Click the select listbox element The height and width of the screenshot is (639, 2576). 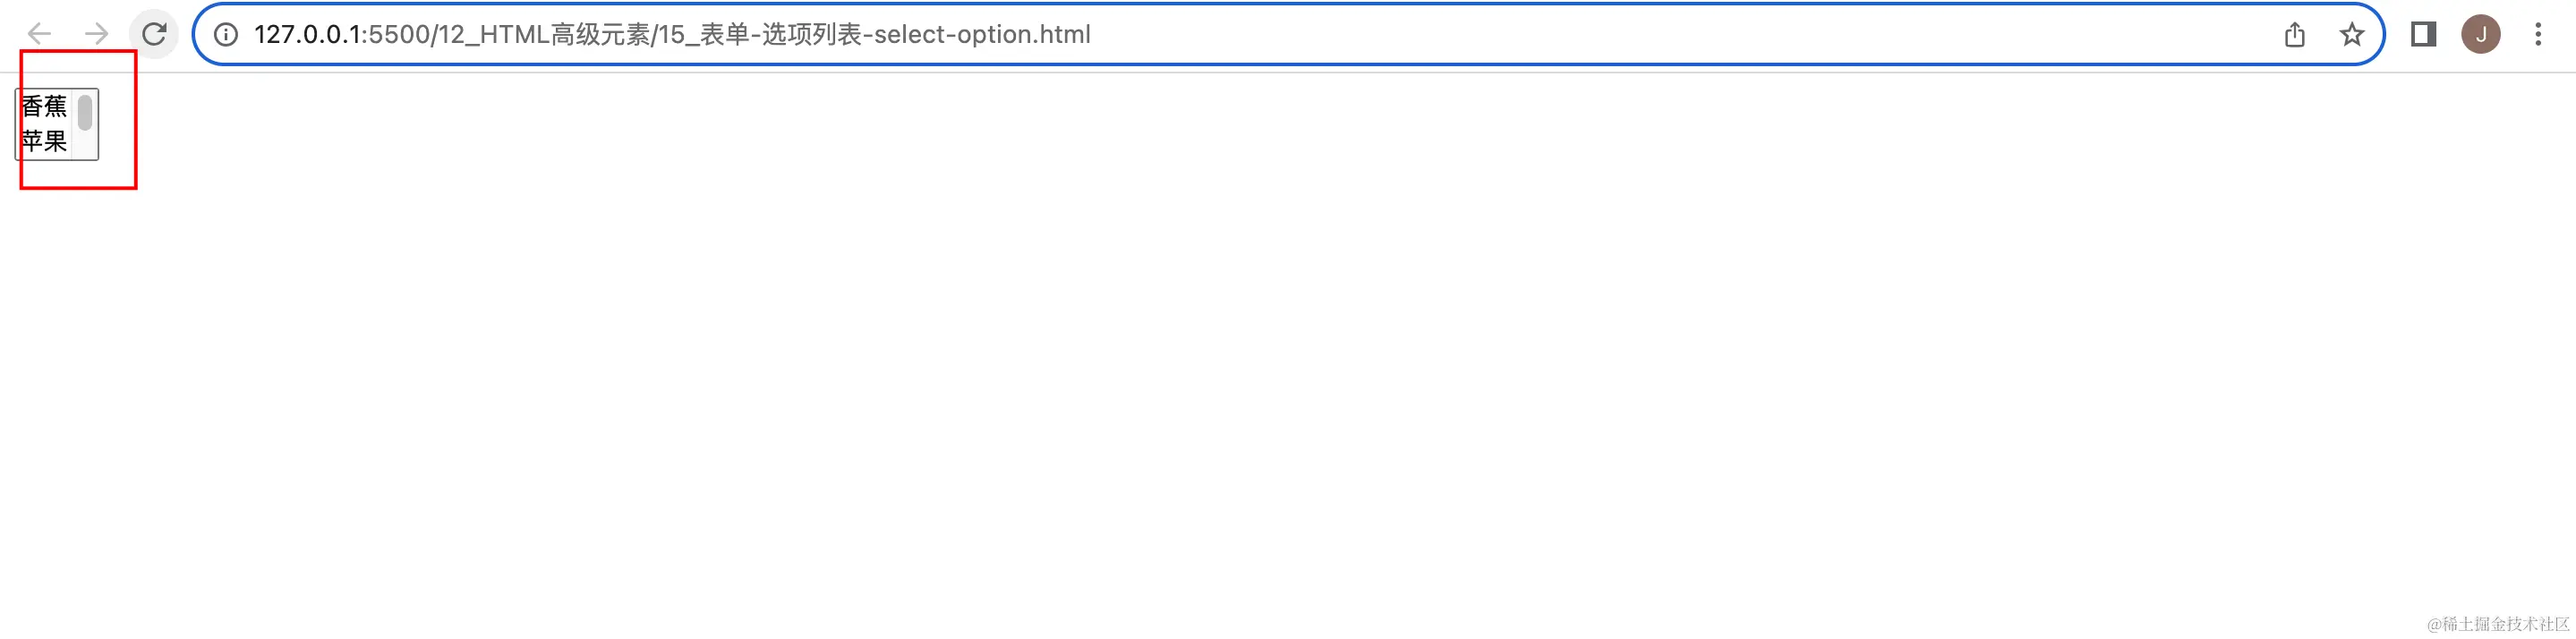[56, 124]
